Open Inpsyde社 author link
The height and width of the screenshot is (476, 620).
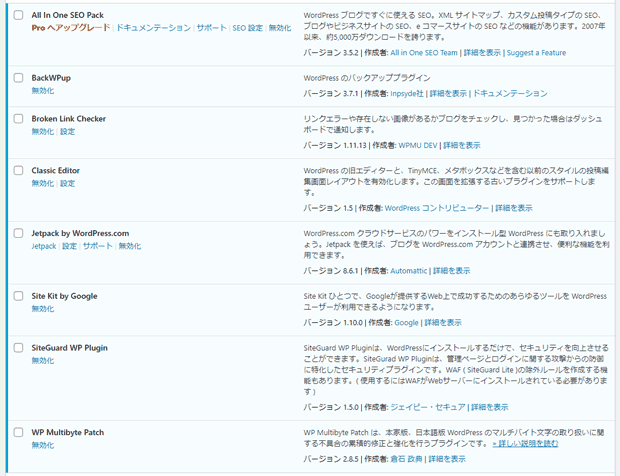click(x=407, y=93)
